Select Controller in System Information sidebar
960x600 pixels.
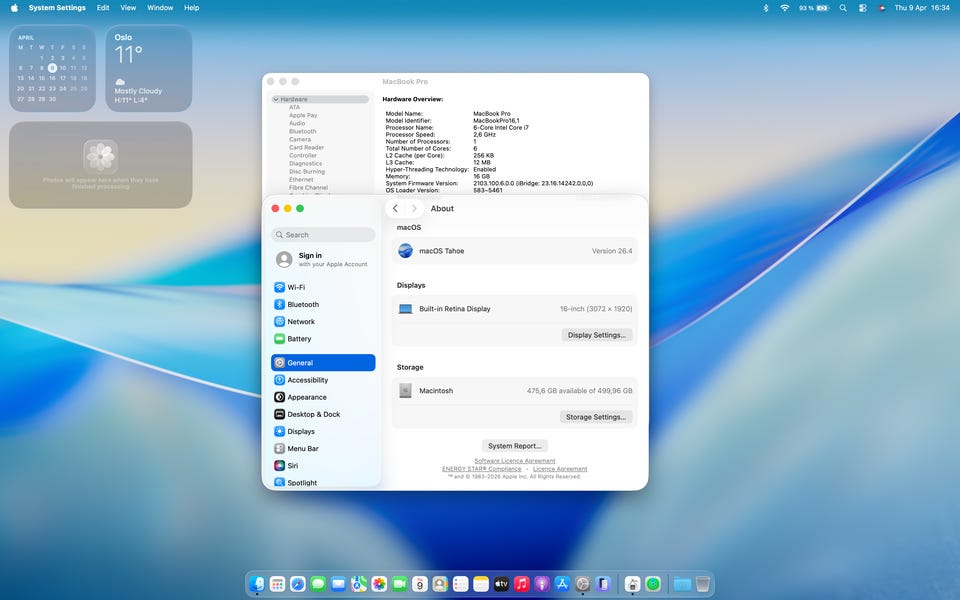point(302,156)
